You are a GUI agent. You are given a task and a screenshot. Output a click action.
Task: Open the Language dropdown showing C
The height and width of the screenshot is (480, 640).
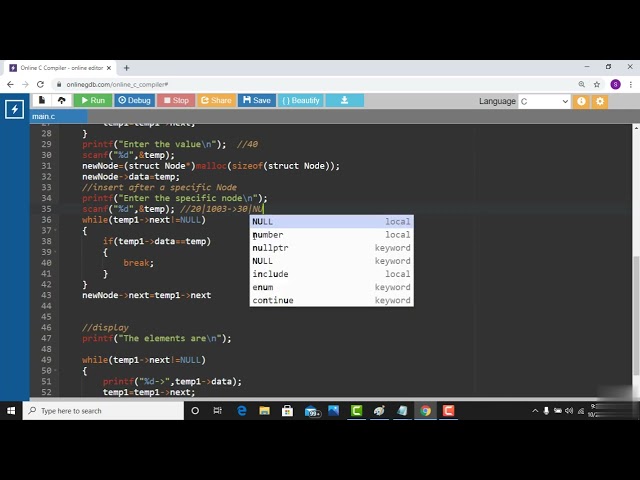click(x=544, y=101)
